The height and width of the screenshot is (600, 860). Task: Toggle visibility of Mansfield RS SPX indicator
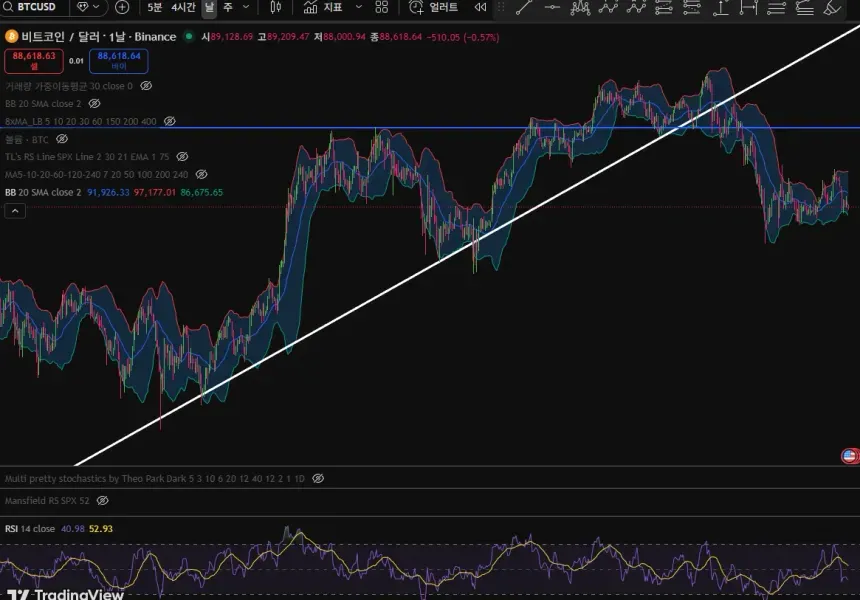[102, 500]
